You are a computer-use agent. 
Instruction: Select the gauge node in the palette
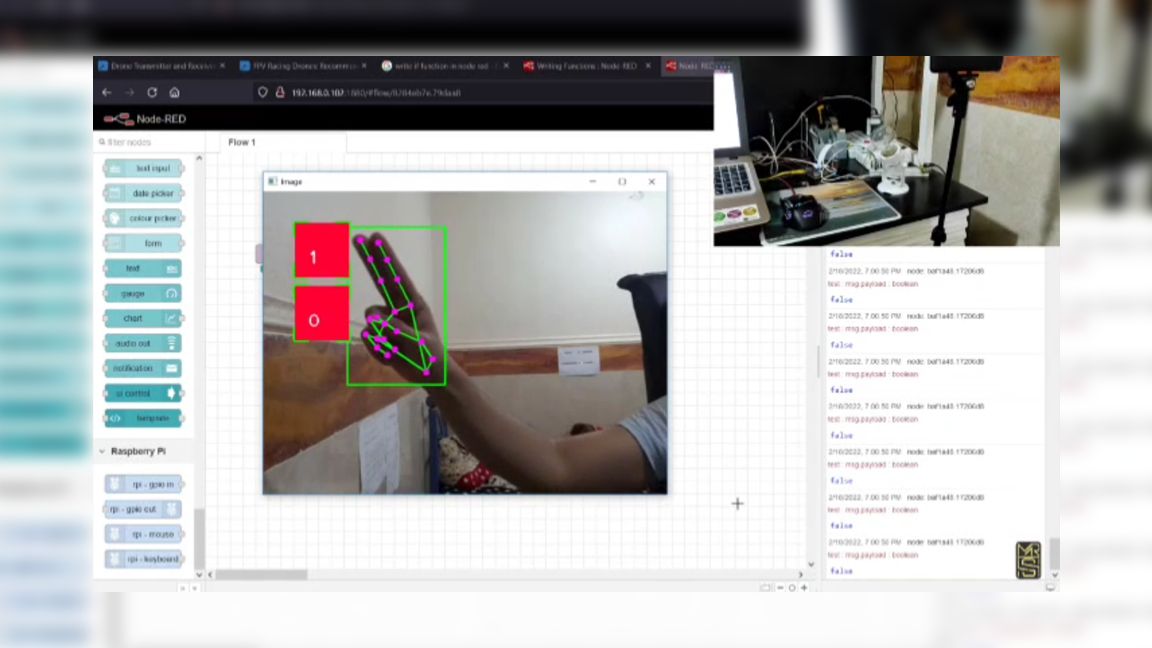coord(142,293)
